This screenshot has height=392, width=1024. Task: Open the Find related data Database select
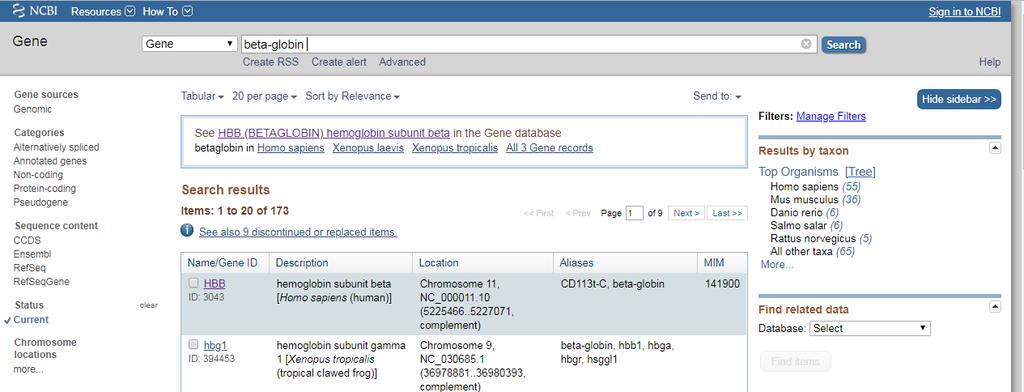tap(870, 329)
